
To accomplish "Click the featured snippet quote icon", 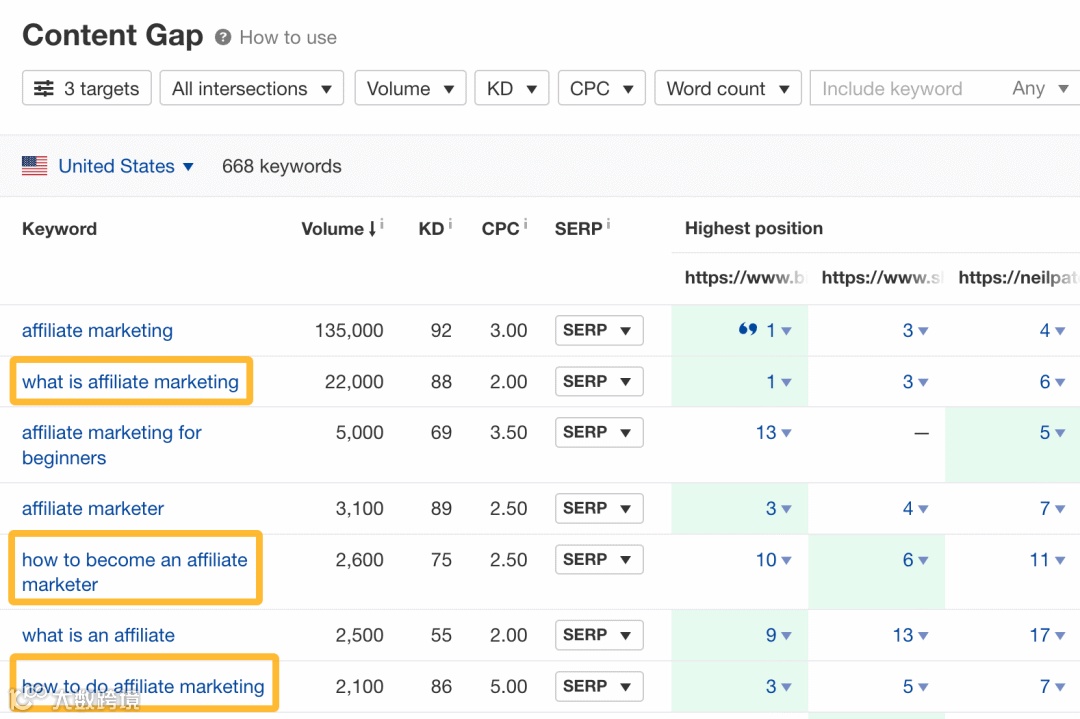I will pyautogui.click(x=747, y=330).
